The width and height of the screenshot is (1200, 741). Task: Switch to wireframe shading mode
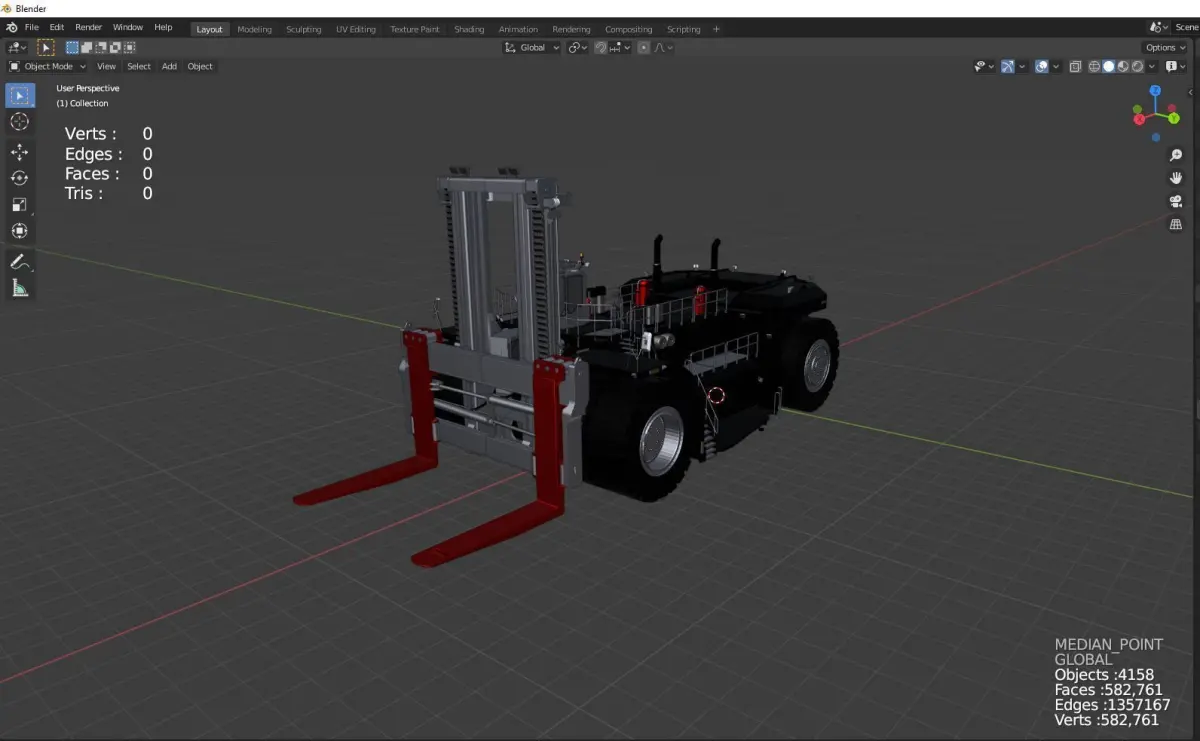(x=1095, y=66)
